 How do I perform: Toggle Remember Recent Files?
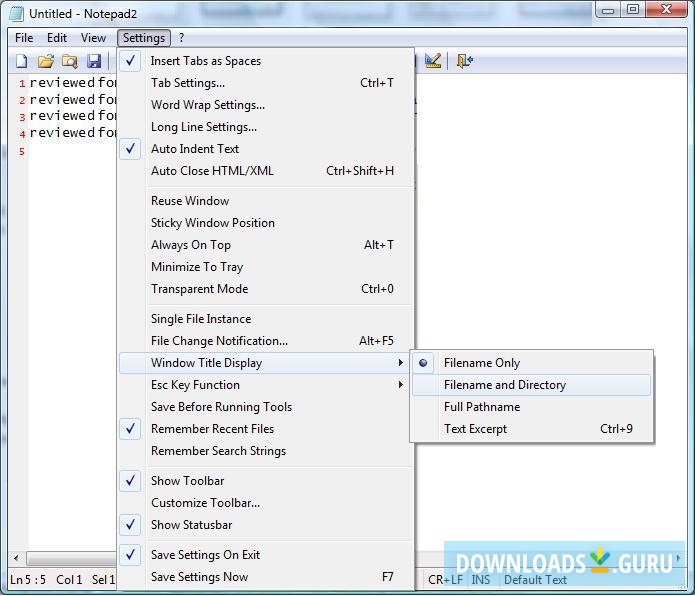point(266,428)
